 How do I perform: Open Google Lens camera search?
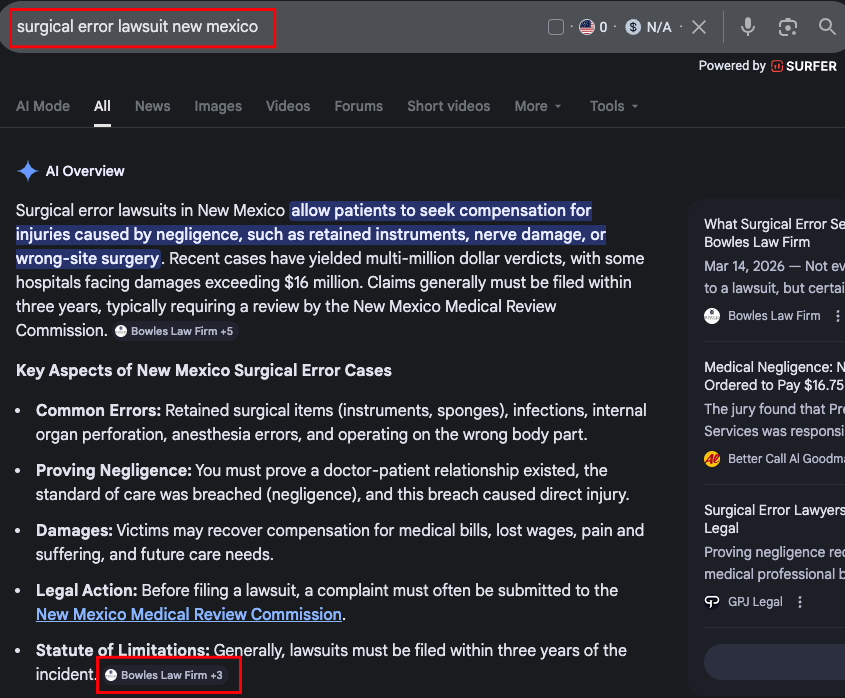(787, 27)
